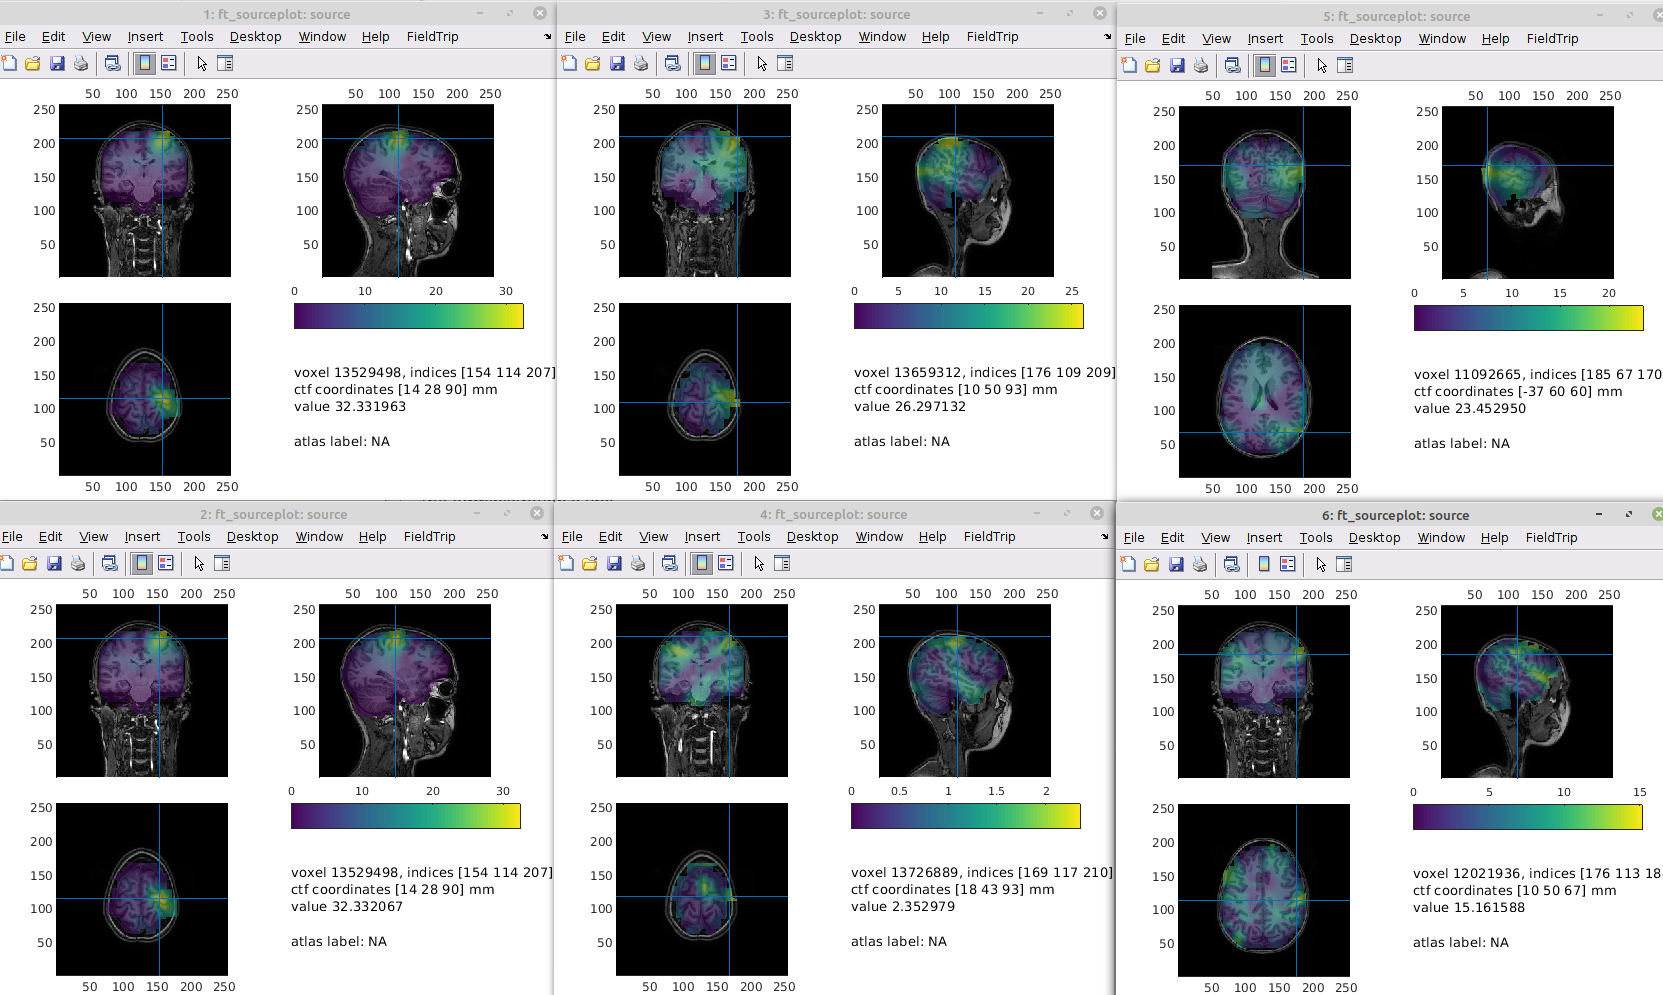
Task: Open the Edit menu in window 6
Action: point(1172,538)
